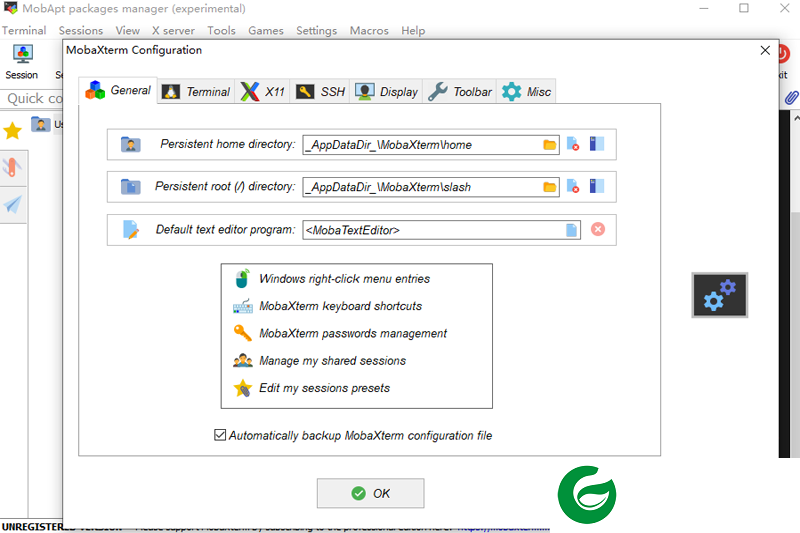Switch to the X11 tab
The image size is (800, 533).
pyautogui.click(x=262, y=92)
